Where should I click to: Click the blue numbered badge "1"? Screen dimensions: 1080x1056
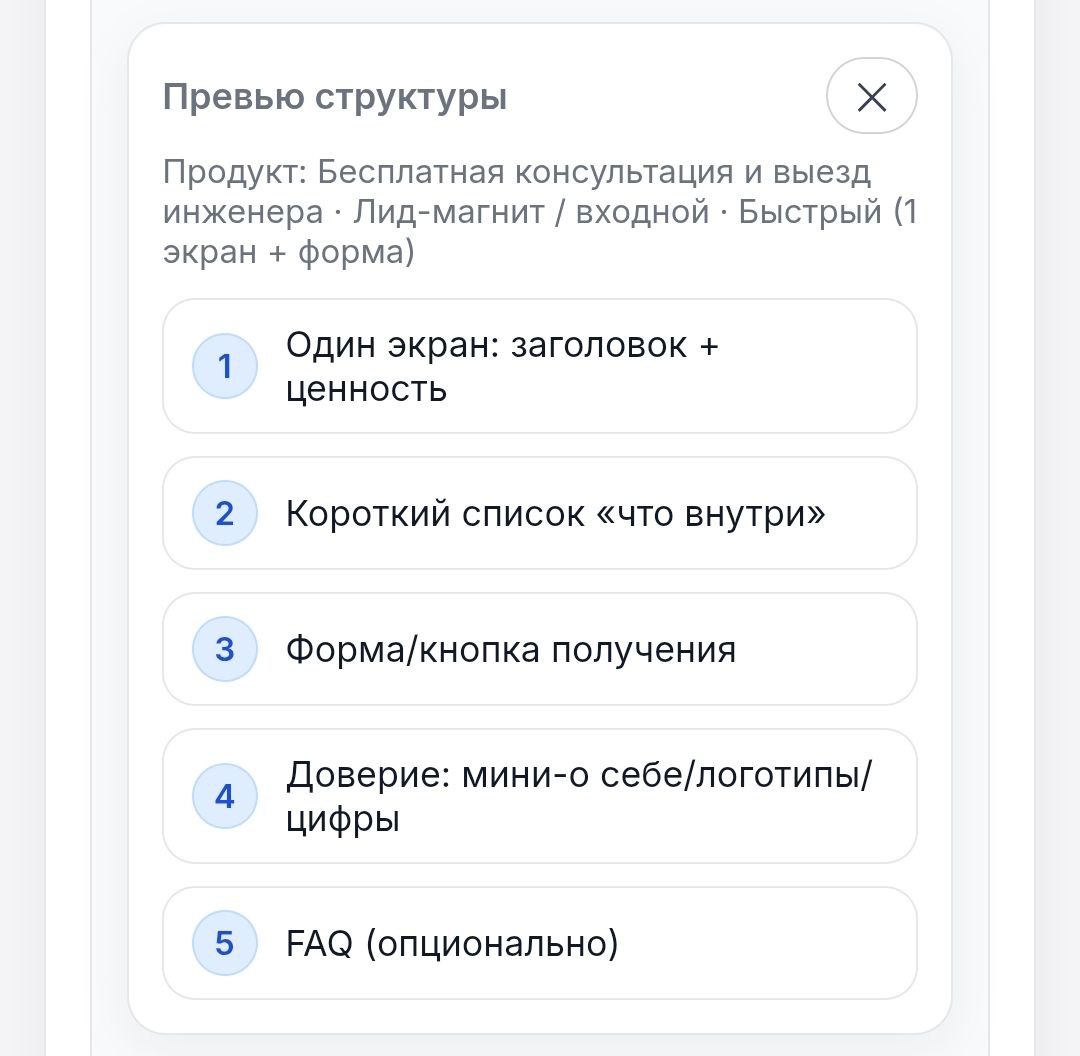tap(225, 366)
